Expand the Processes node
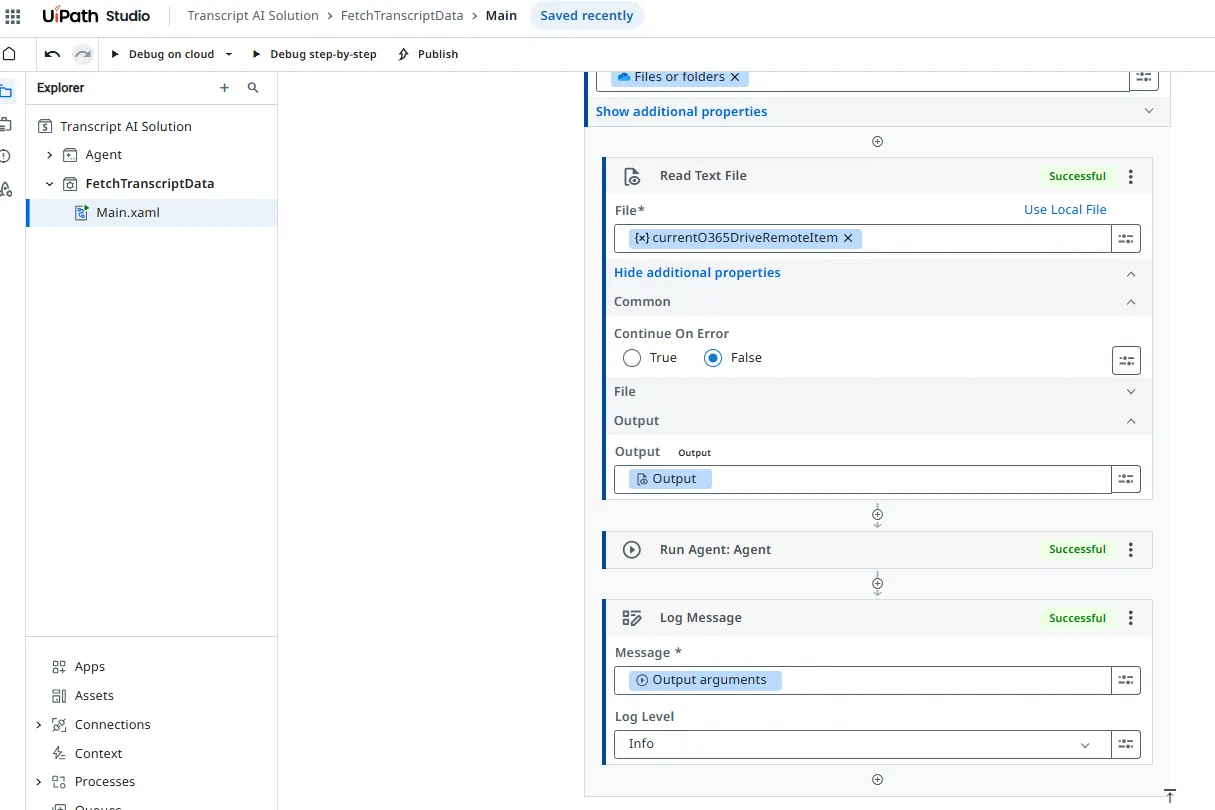1215x810 pixels. 39,782
